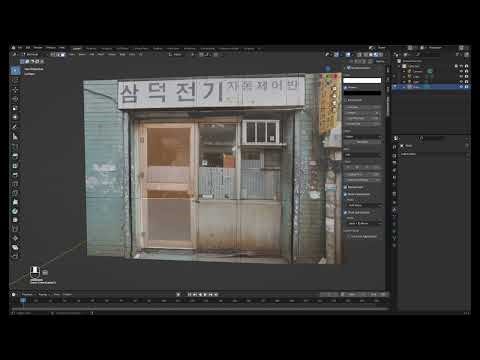Select the Measure tool
480x360 pixels.
click(15, 136)
